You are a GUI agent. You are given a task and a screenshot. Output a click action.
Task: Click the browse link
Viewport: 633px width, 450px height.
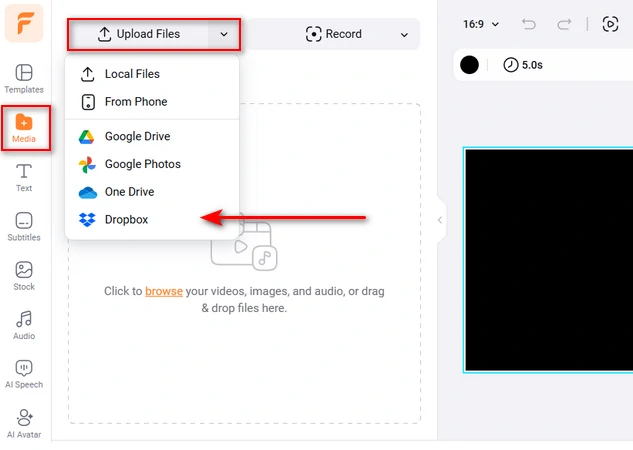click(x=164, y=291)
